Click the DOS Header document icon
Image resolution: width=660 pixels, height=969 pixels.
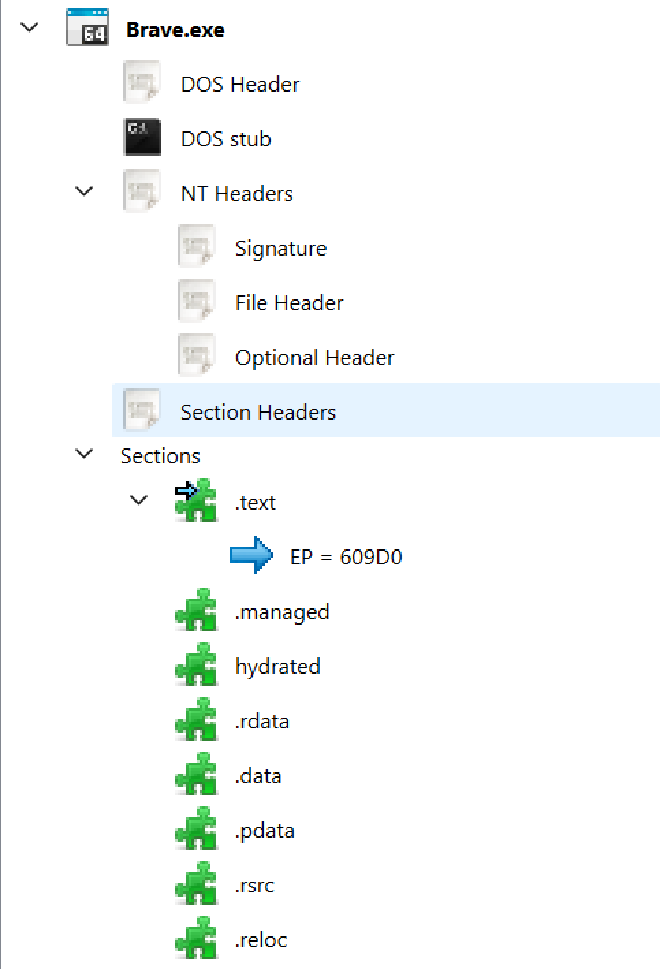tap(142, 84)
